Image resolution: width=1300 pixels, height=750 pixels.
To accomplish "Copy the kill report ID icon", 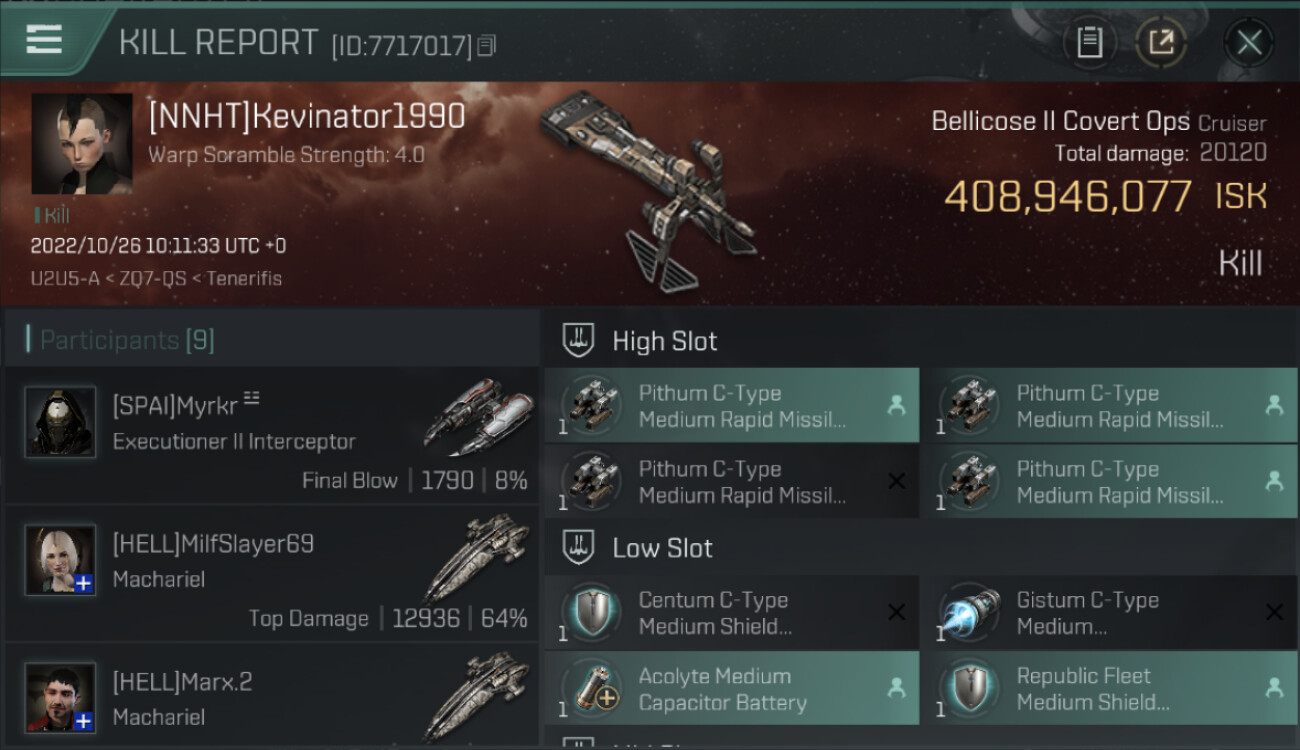I will coord(486,45).
